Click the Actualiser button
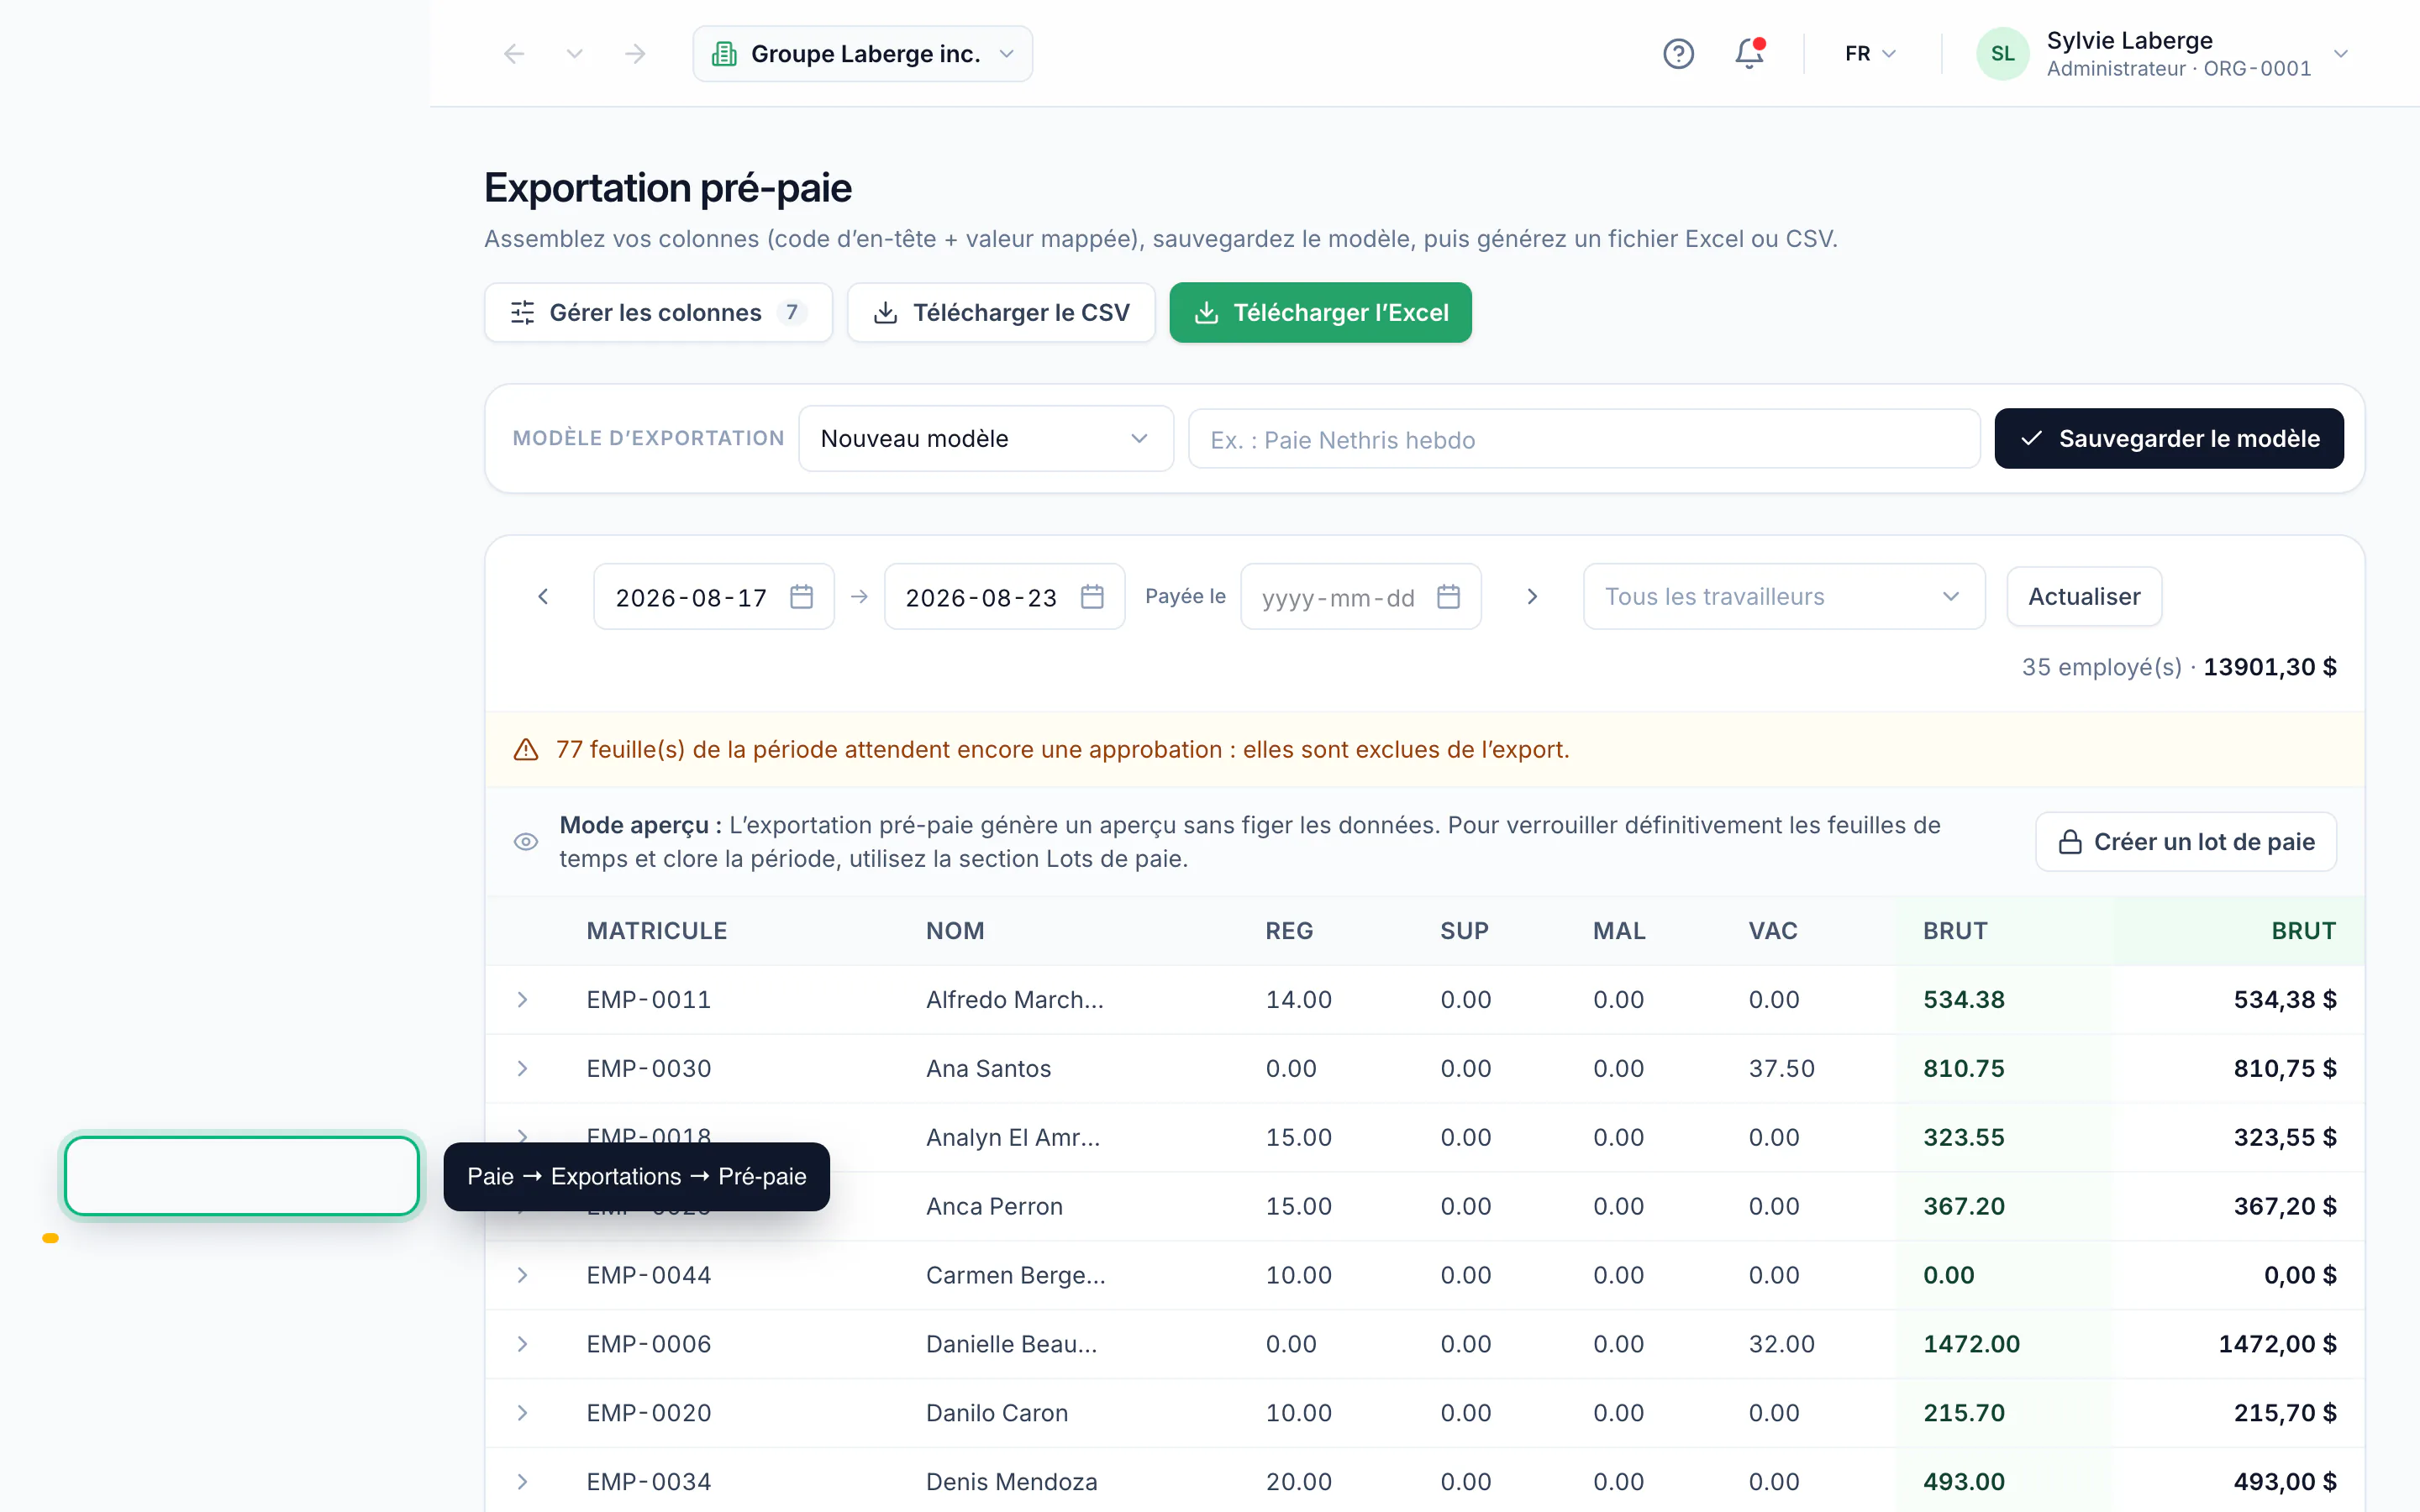Viewport: 2420px width, 1512px height. [2084, 597]
